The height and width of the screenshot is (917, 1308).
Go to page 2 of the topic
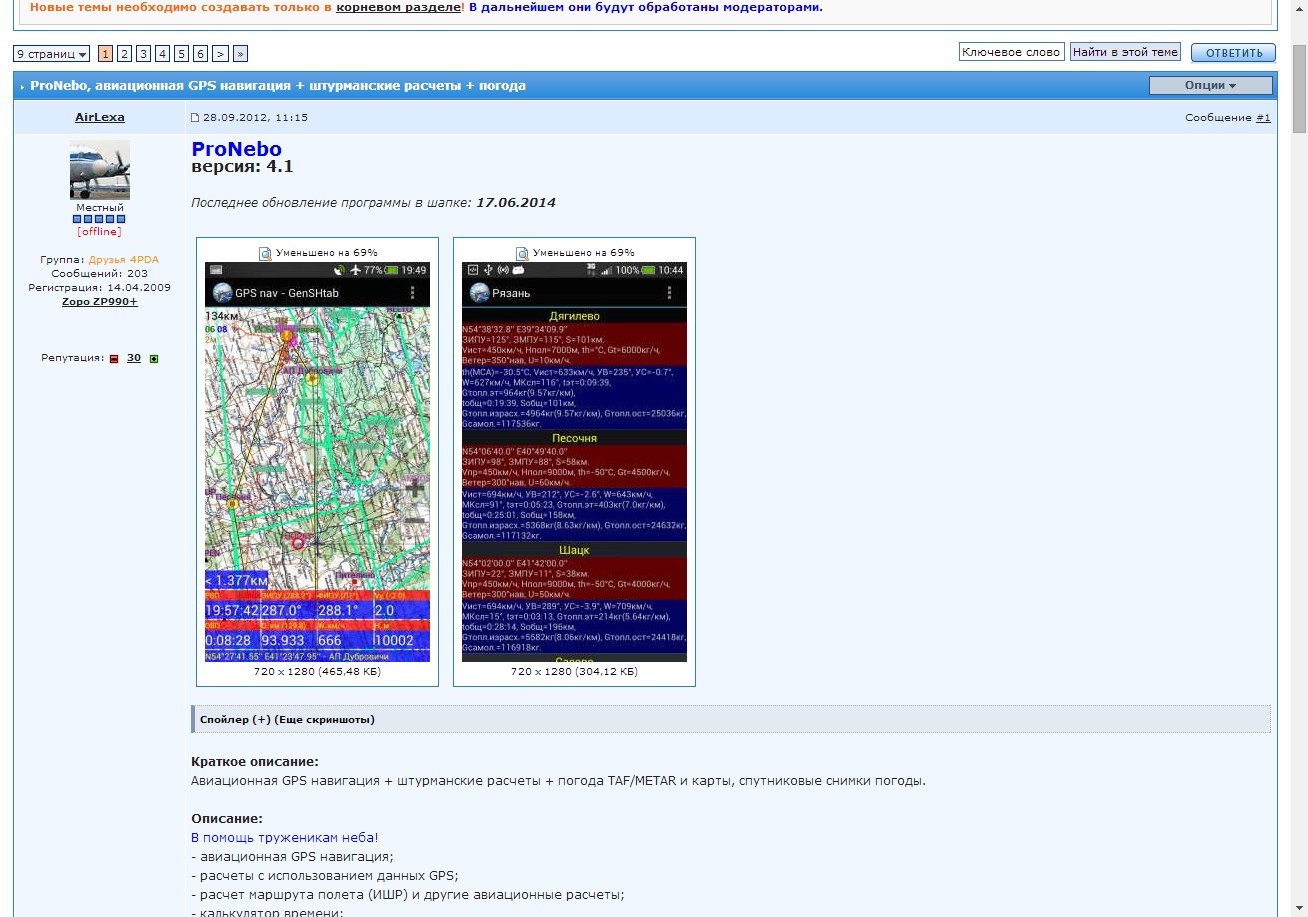click(124, 54)
